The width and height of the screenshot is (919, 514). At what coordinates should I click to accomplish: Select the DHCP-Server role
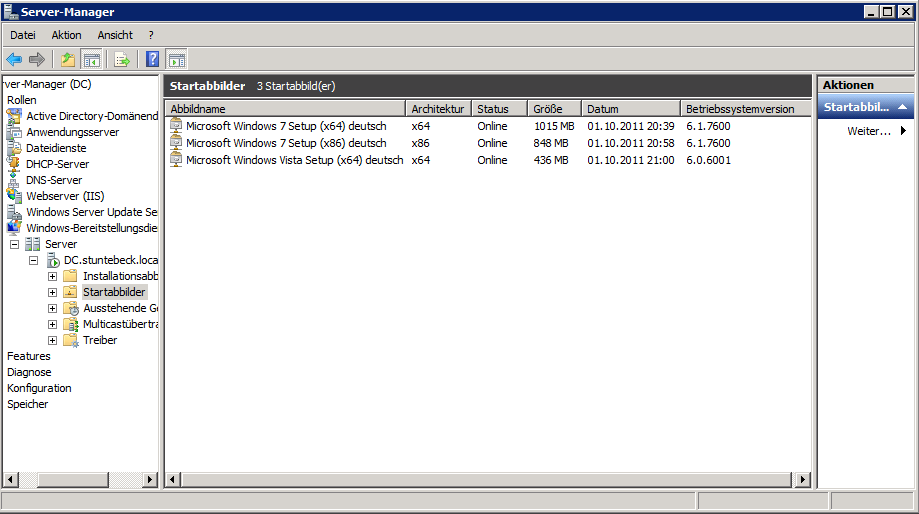click(57, 164)
